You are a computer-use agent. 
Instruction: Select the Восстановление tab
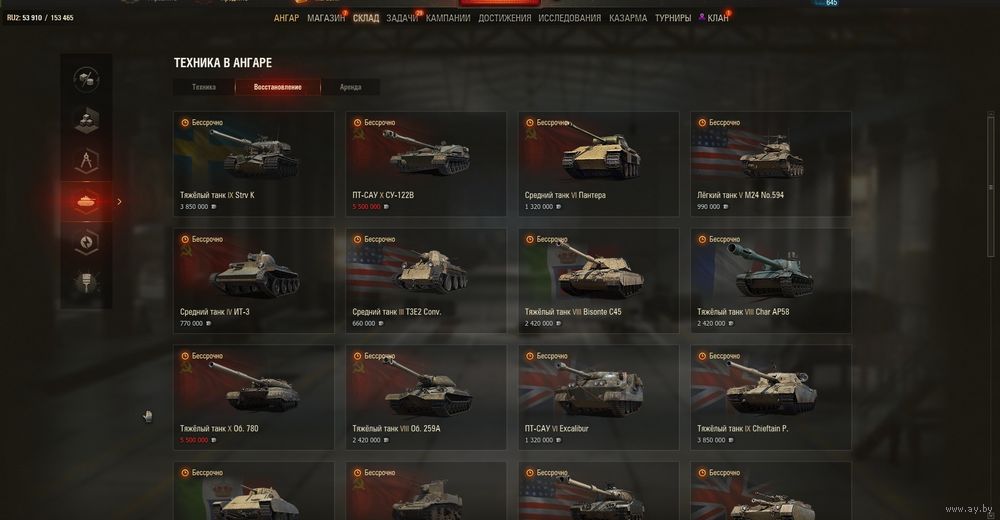277,87
